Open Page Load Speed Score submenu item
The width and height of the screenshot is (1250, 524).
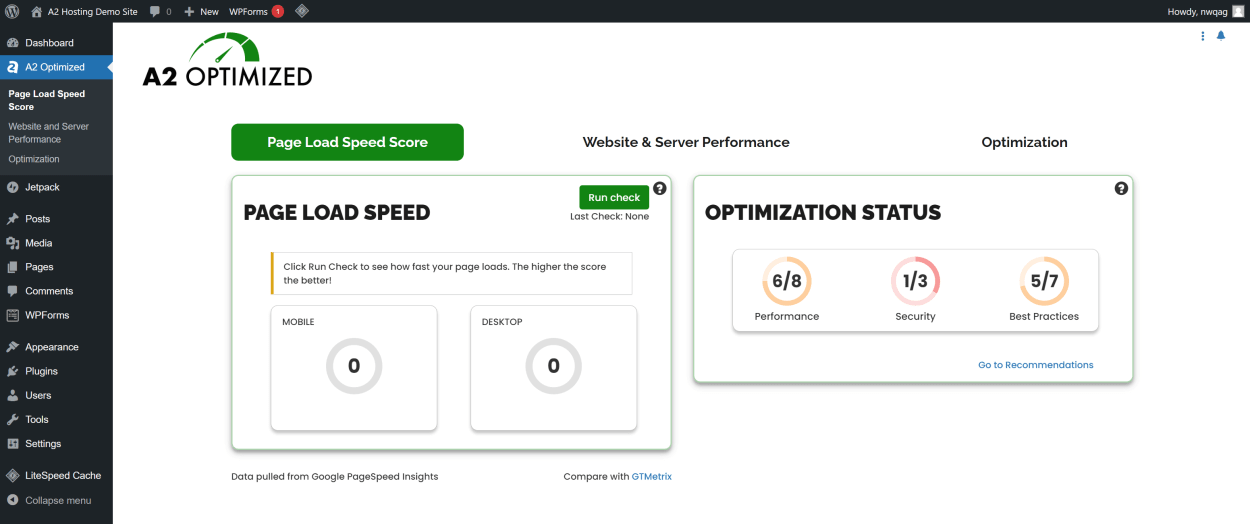click(46, 100)
